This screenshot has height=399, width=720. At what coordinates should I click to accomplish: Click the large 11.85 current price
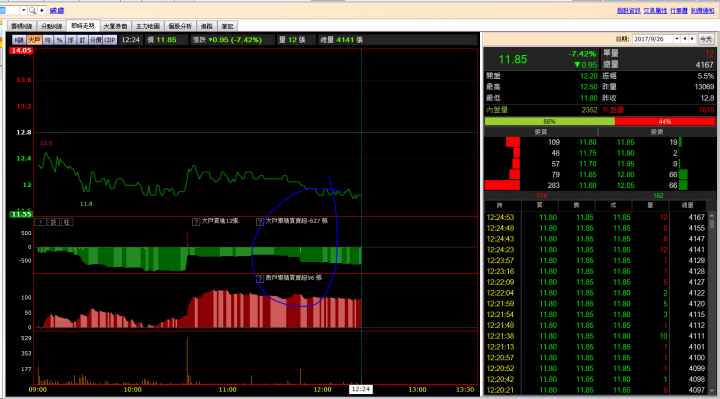pos(513,60)
